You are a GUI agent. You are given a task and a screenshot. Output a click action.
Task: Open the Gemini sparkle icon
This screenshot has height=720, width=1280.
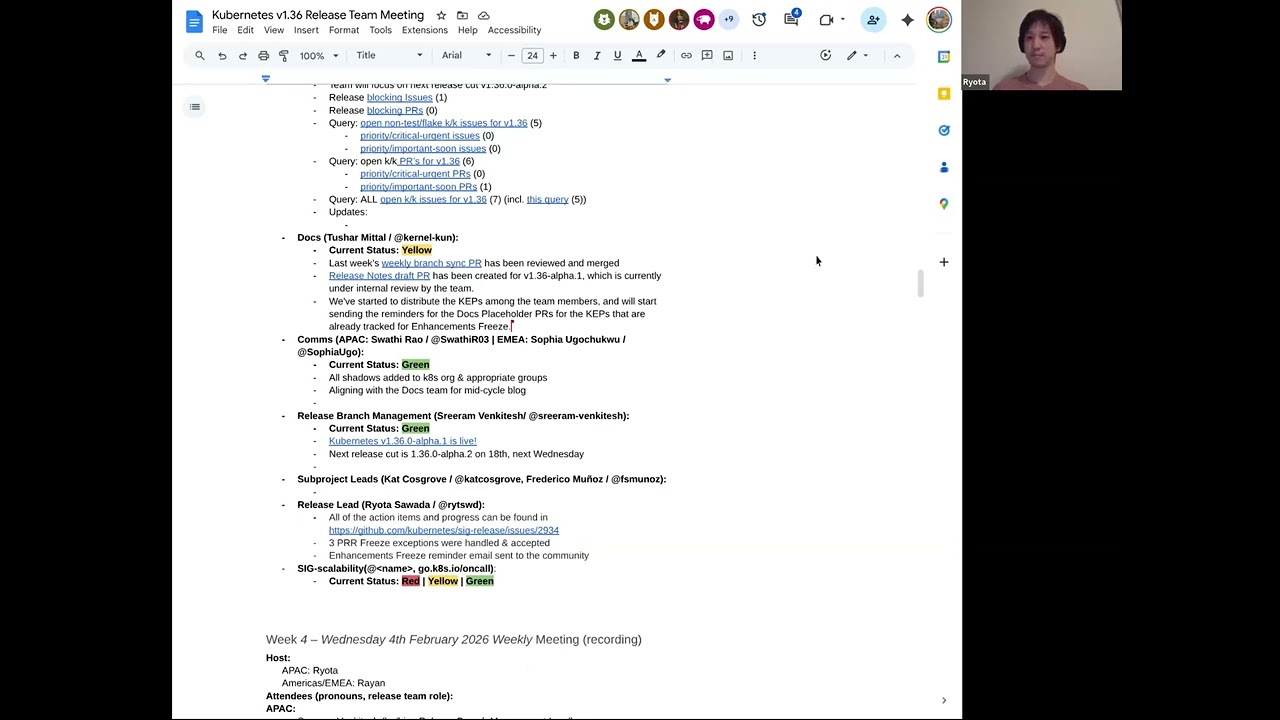(908, 19)
